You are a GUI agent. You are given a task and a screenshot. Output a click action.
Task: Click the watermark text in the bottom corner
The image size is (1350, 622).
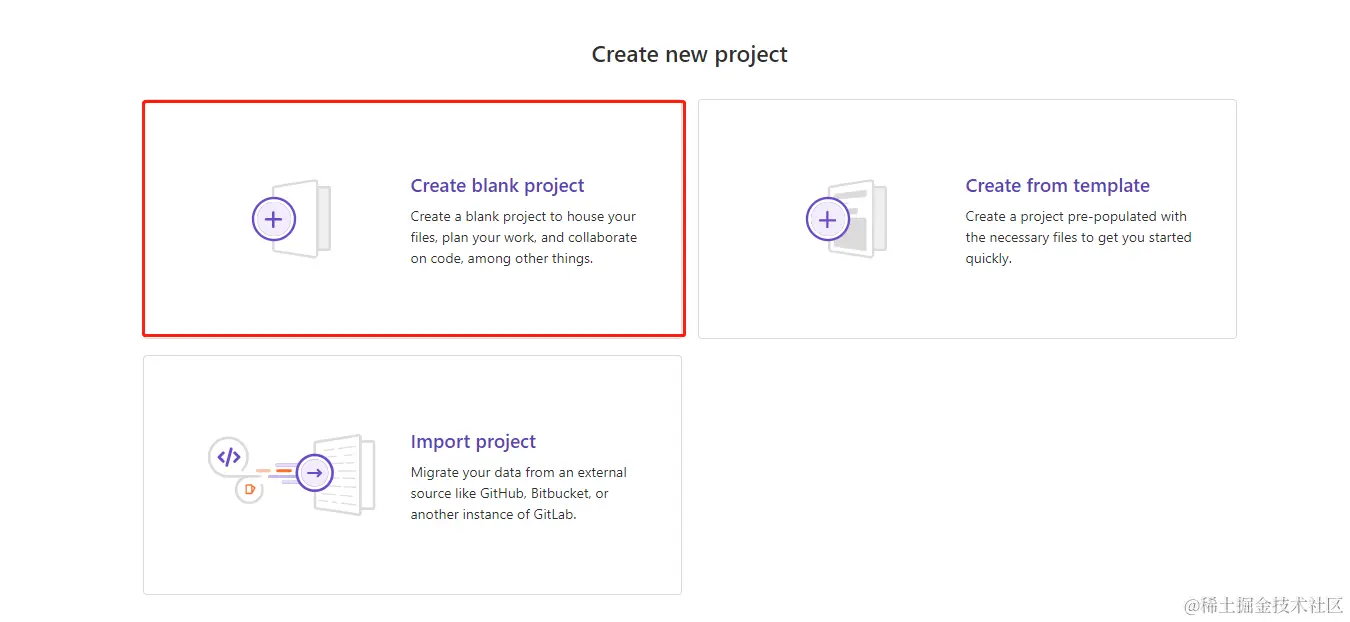(x=1263, y=605)
